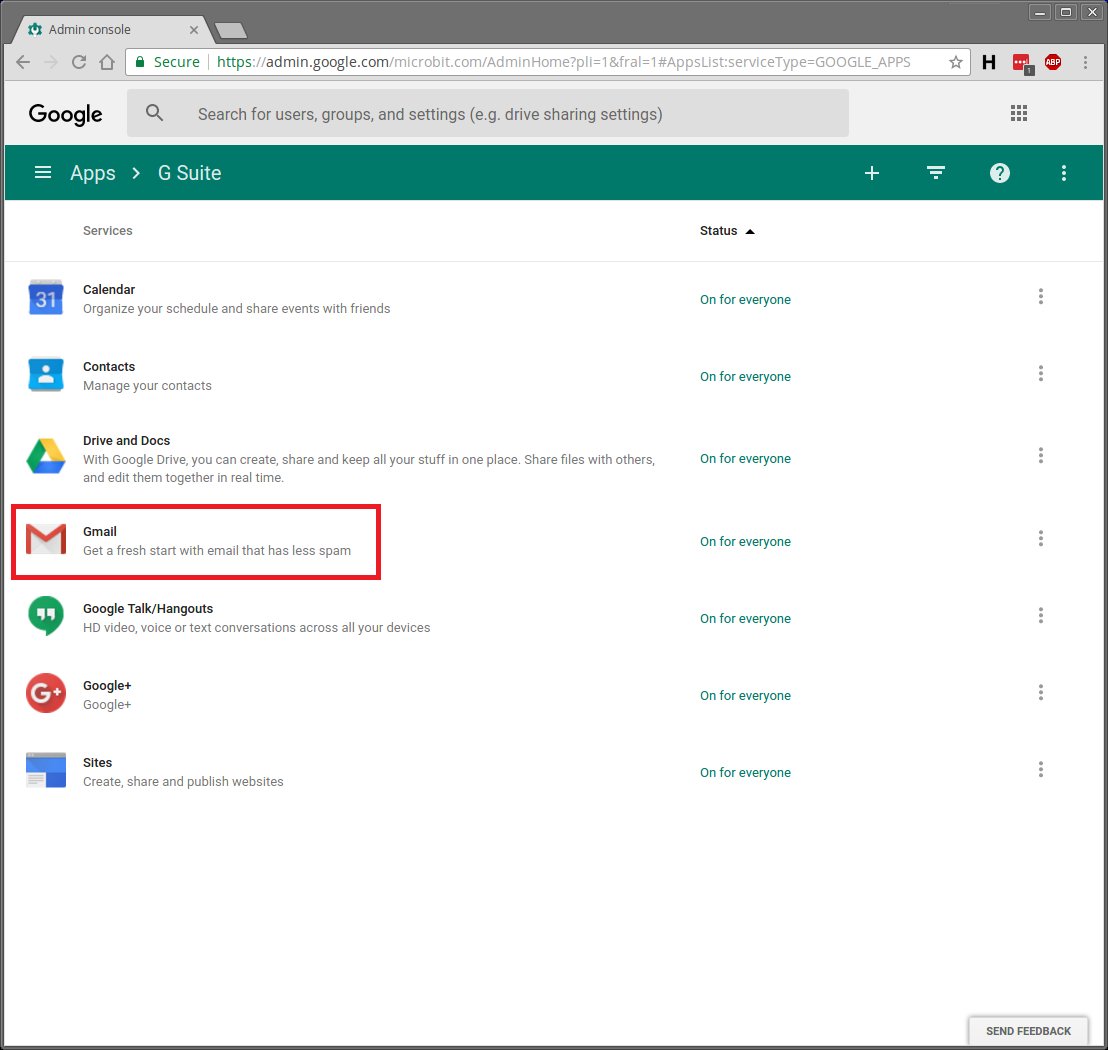Viewport: 1108px width, 1050px height.
Task: Click the browser address bar URL
Action: click(x=563, y=62)
